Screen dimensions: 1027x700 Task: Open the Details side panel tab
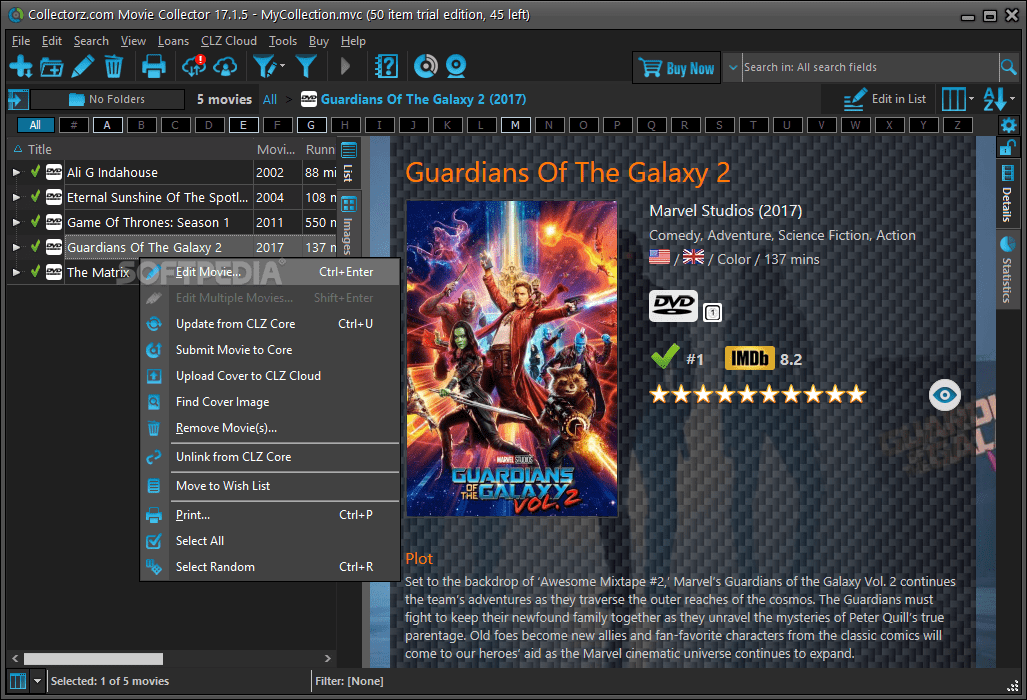click(1007, 194)
